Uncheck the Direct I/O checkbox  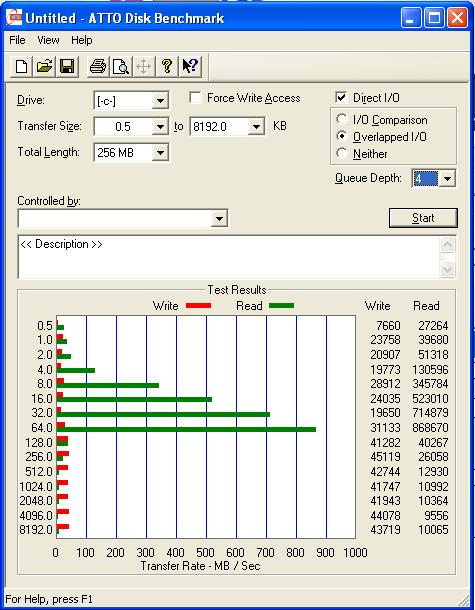coord(341,97)
